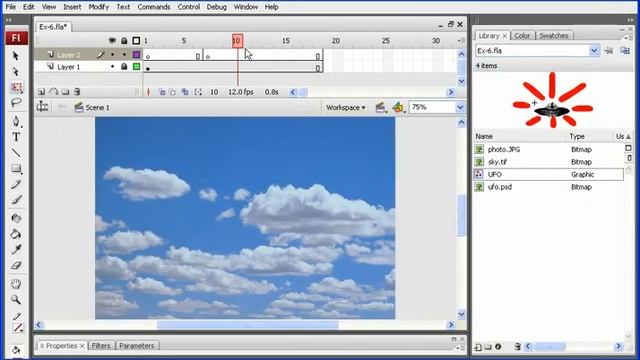Open the Insert menu

click(x=72, y=7)
